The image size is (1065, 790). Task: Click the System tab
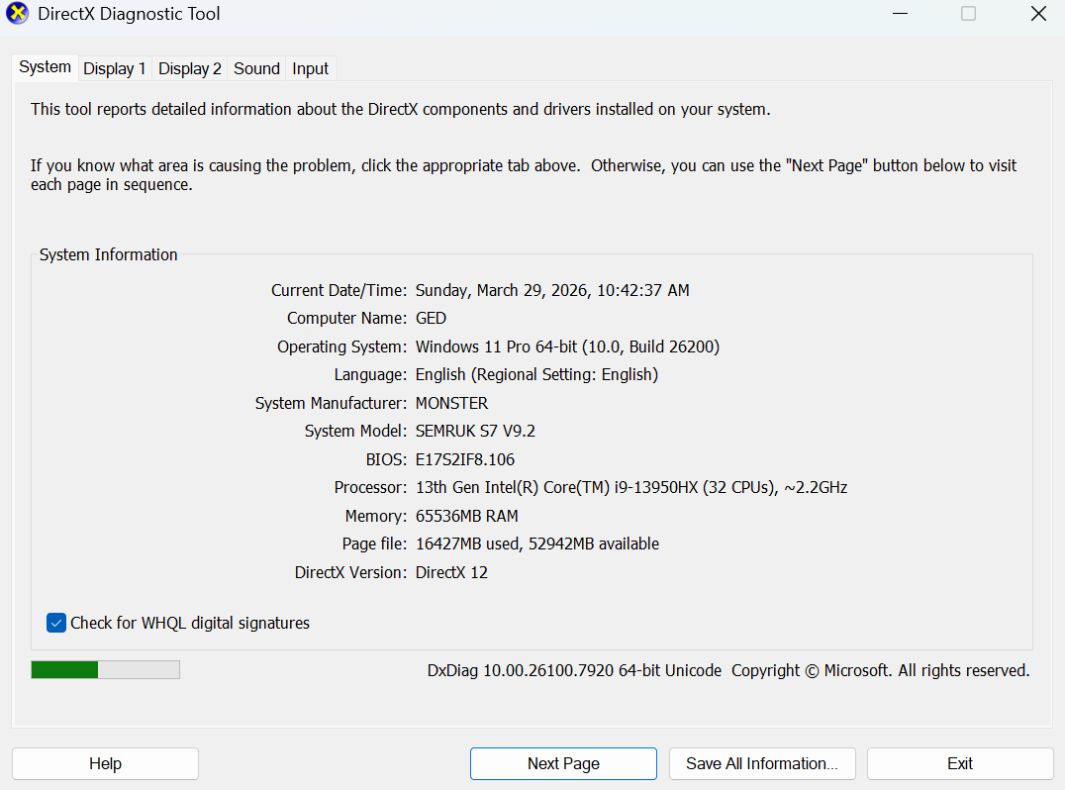tap(45, 67)
